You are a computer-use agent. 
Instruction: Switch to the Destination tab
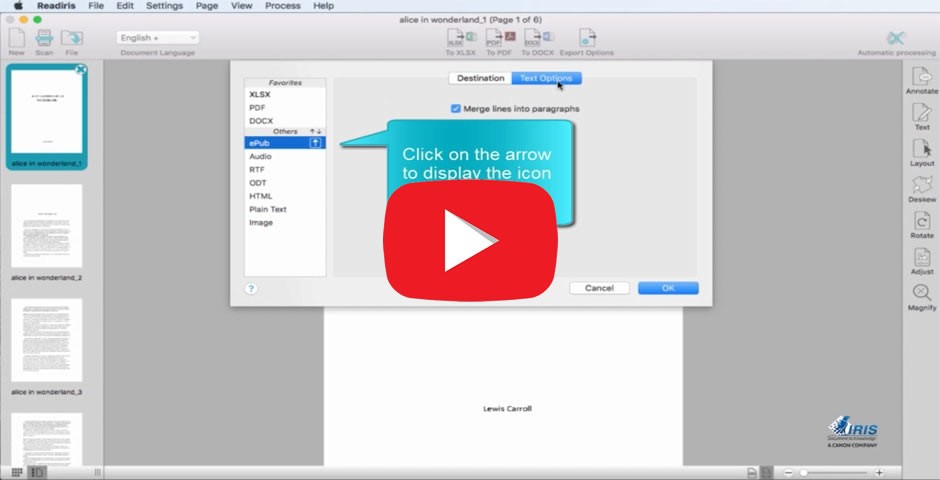[480, 78]
